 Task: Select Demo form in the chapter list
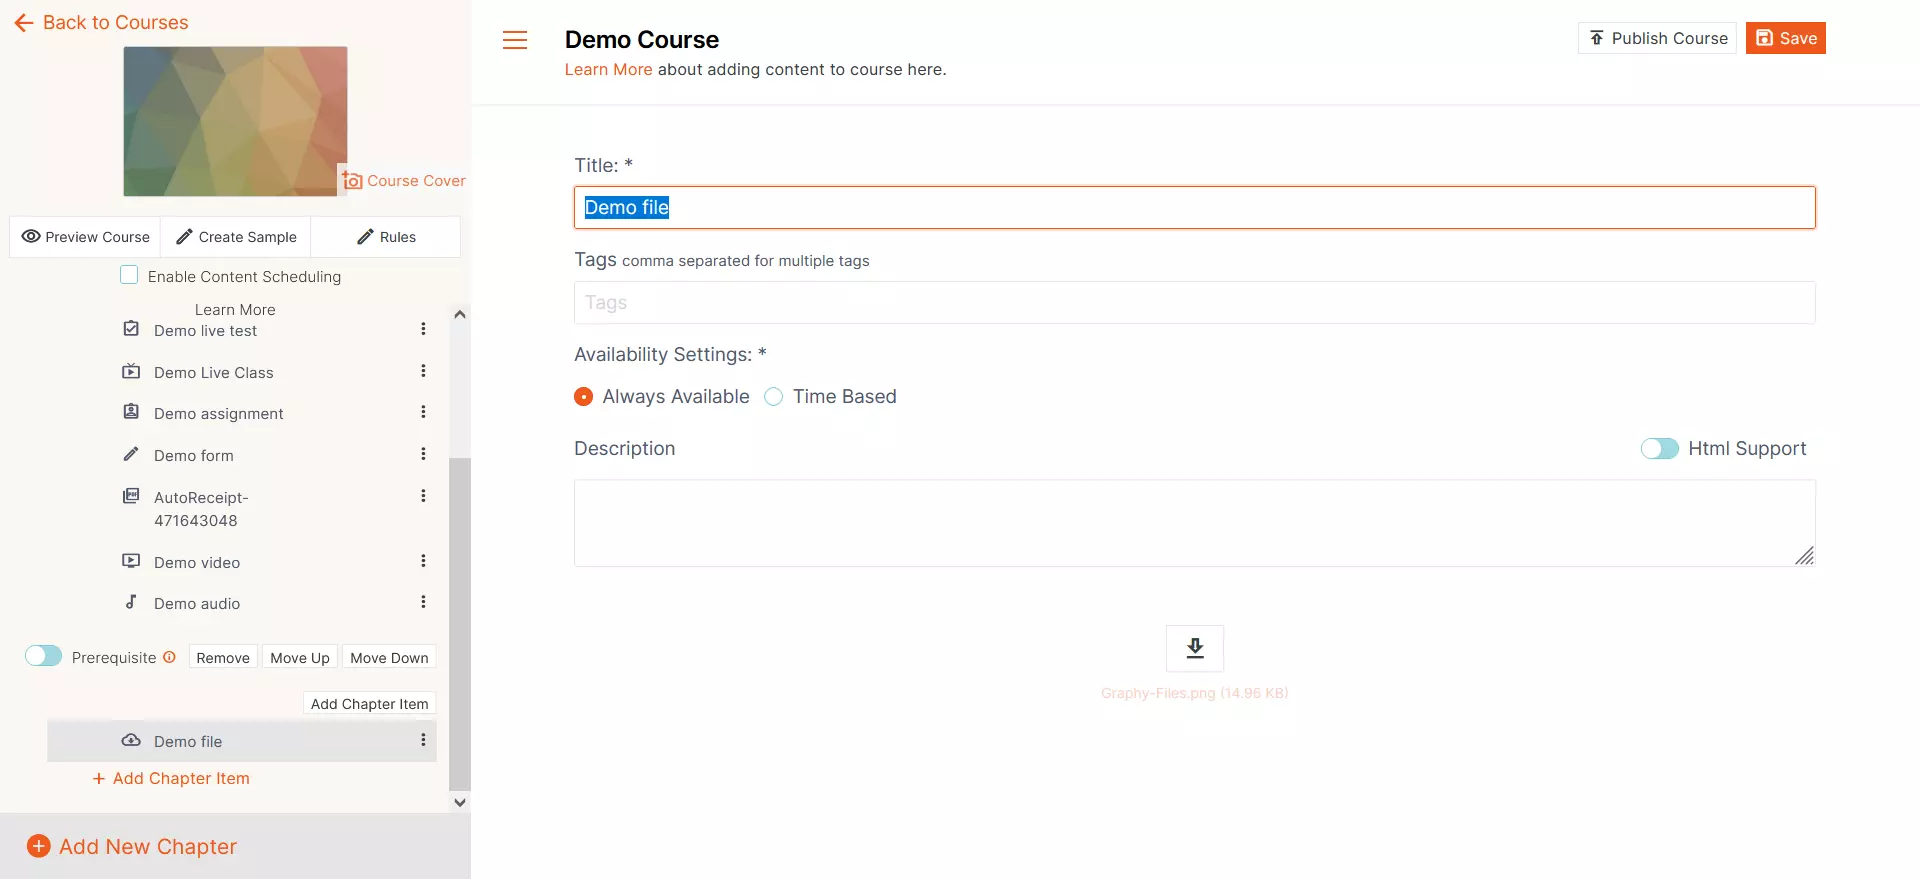click(x=194, y=456)
